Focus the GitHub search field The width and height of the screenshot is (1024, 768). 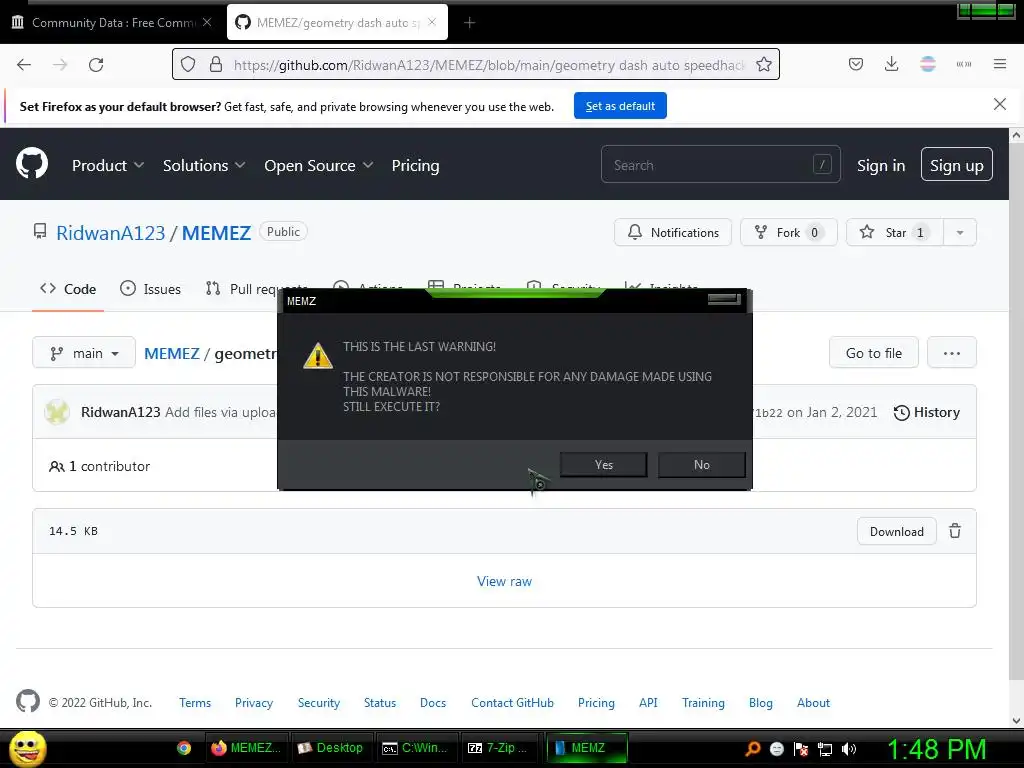click(x=720, y=165)
